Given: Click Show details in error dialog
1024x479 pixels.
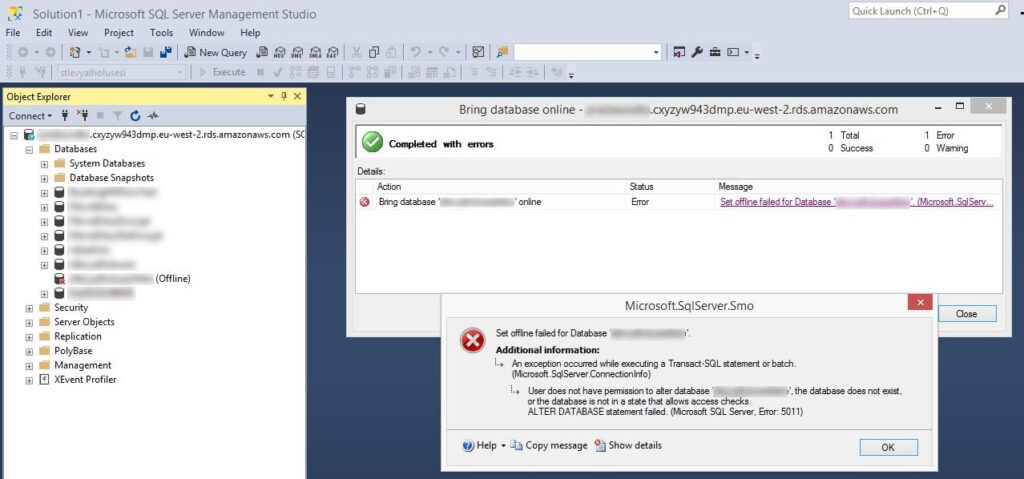Looking at the screenshot, I should coord(628,446).
